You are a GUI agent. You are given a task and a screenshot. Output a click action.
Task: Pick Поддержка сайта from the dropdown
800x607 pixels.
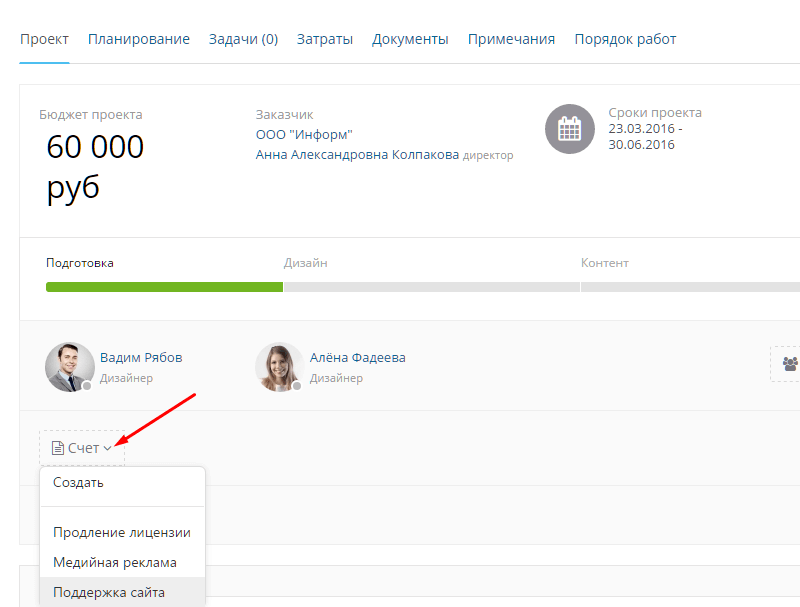click(108, 592)
